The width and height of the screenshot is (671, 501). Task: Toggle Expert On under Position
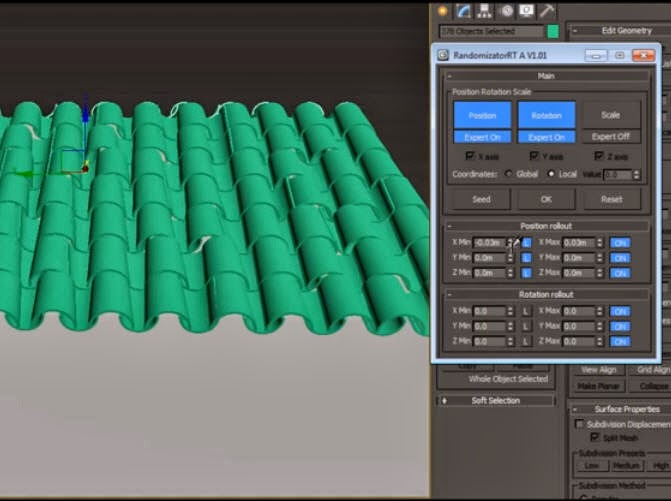[x=482, y=137]
